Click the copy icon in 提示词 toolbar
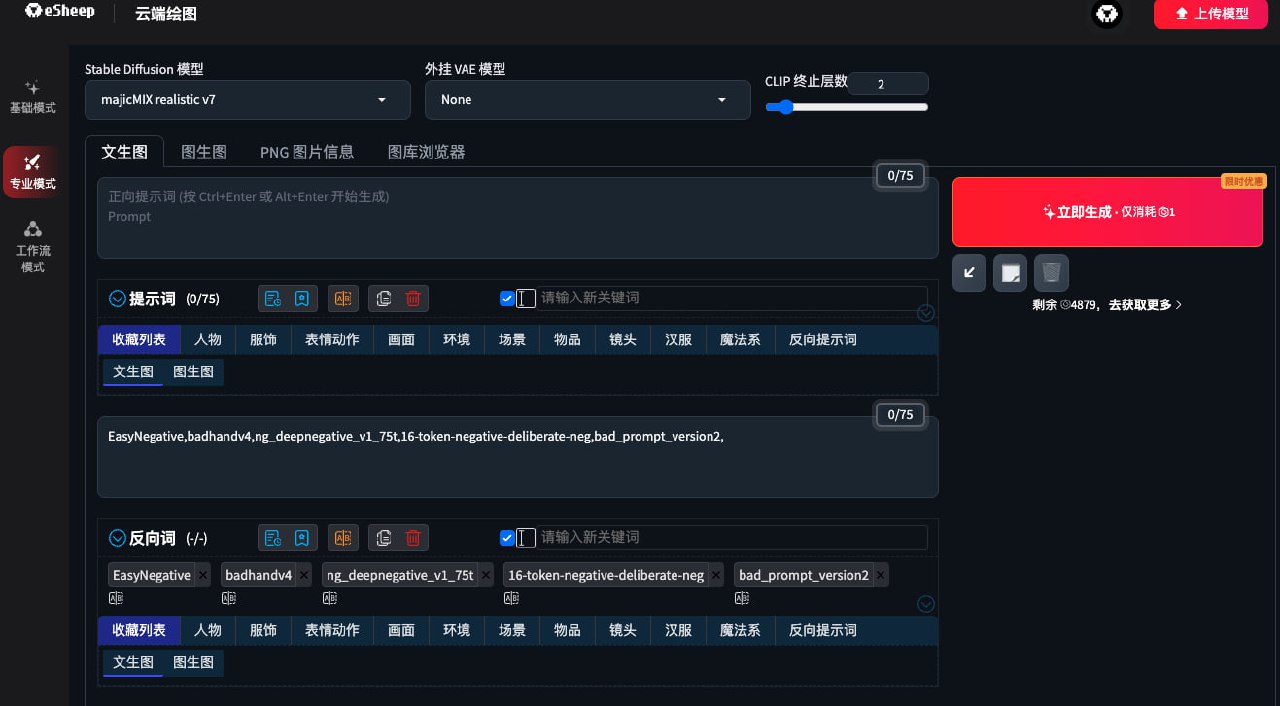Viewport: 1280px width, 706px height. [383, 298]
